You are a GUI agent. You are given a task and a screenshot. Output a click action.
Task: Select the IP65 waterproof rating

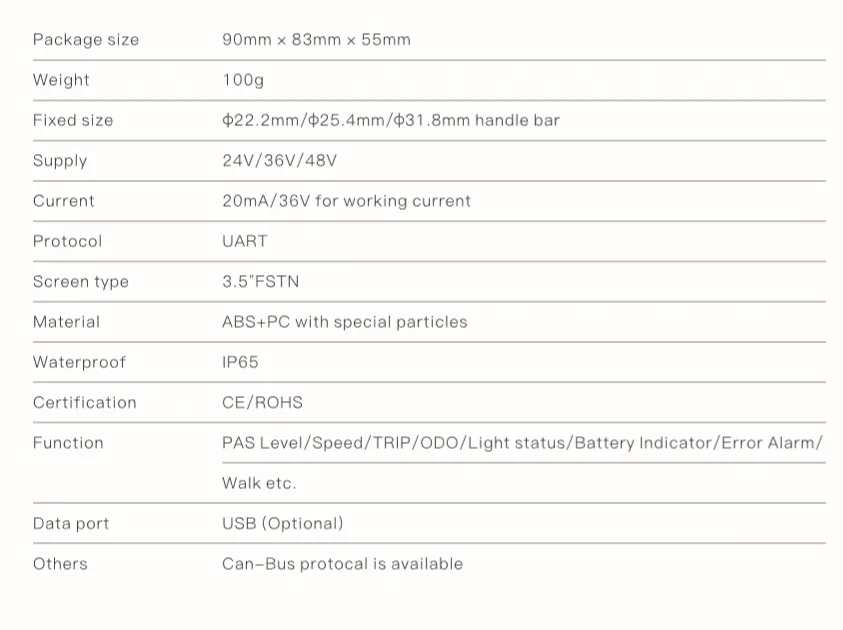click(x=240, y=362)
